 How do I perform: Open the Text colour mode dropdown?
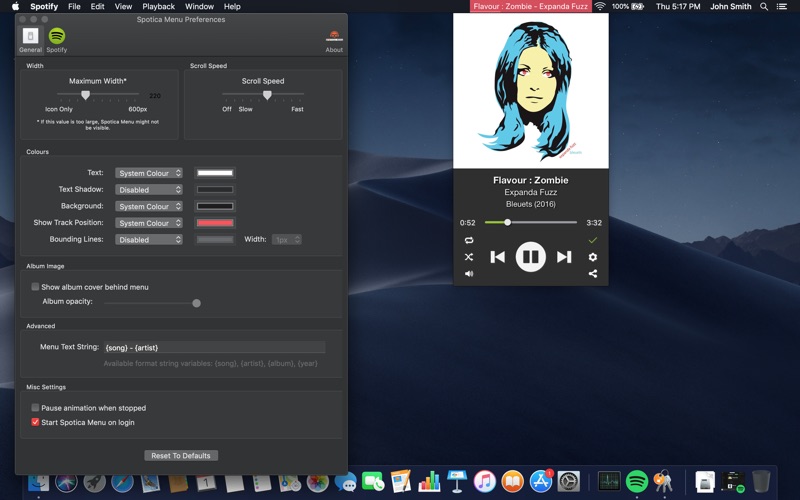pyautogui.click(x=148, y=173)
